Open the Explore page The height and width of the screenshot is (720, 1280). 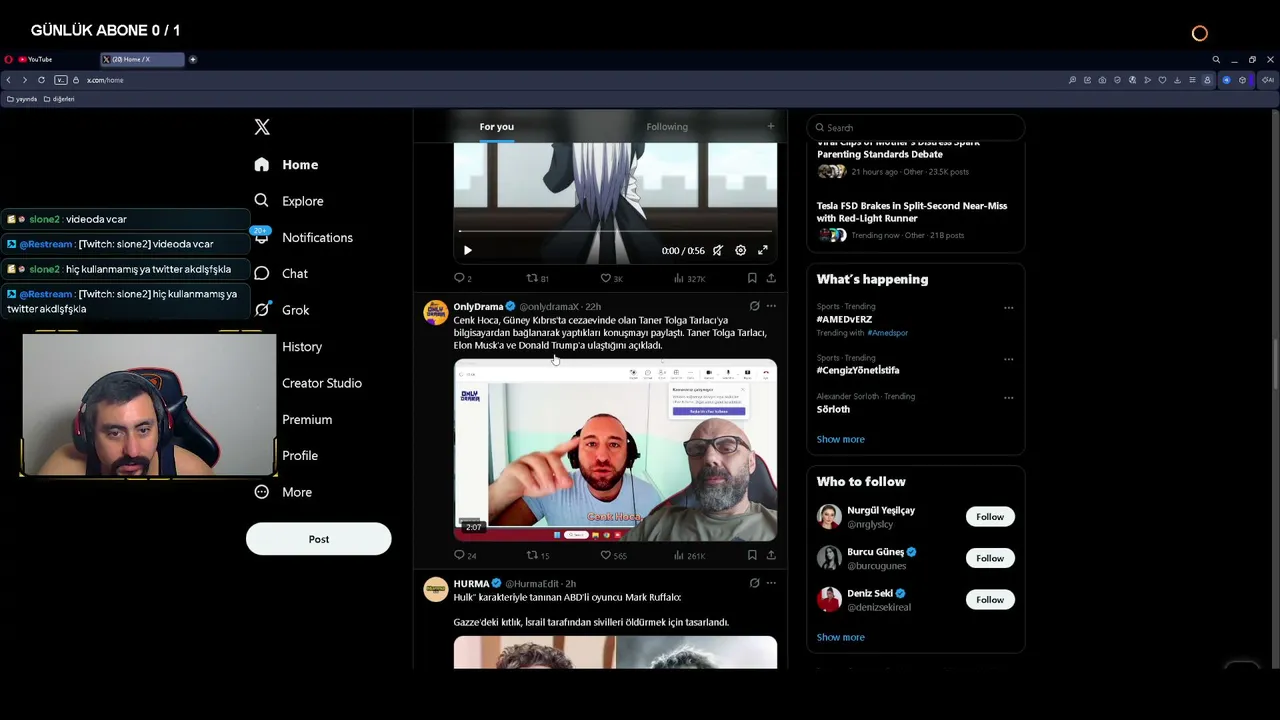pyautogui.click(x=288, y=201)
